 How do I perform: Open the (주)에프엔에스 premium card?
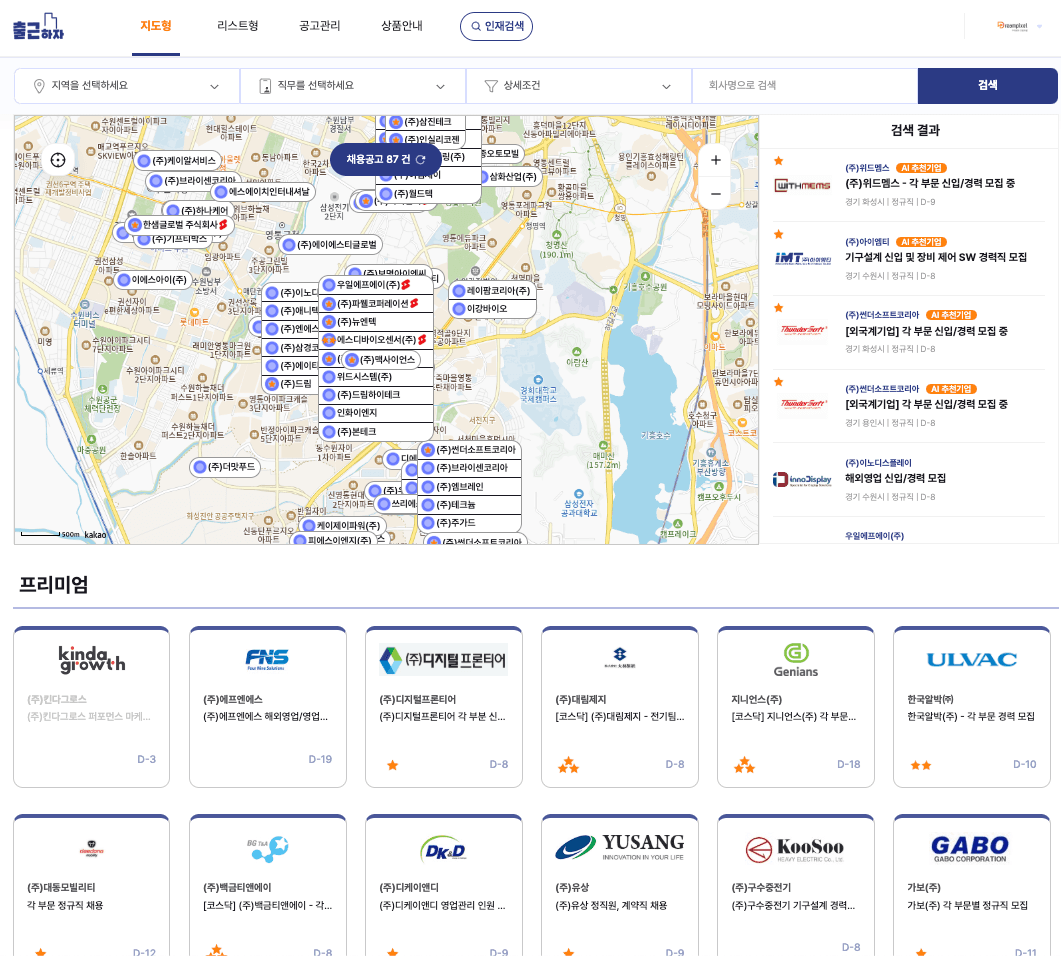point(267,707)
